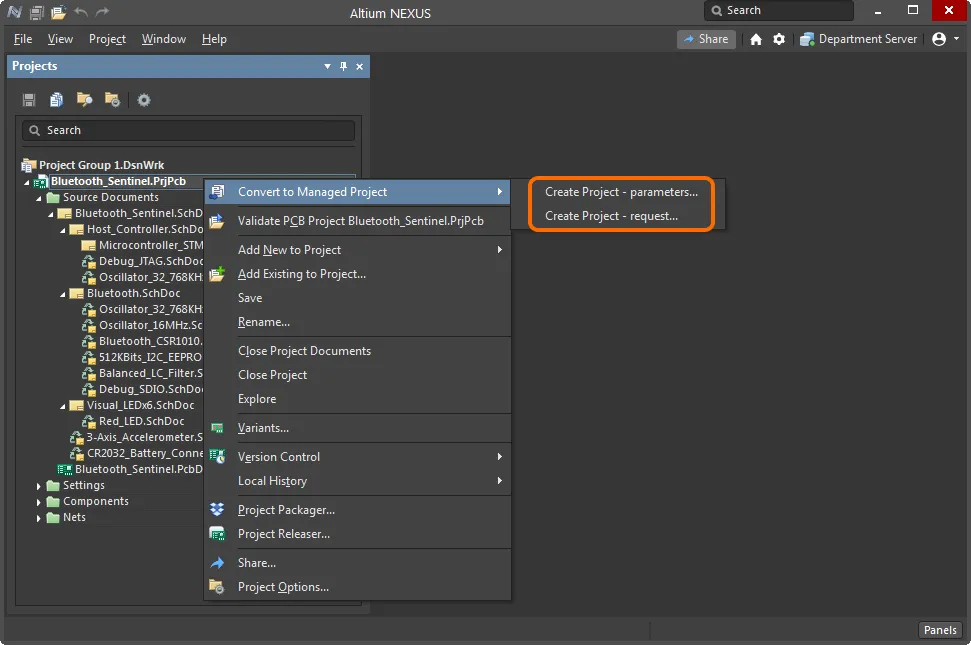This screenshot has width=971, height=645.
Task: Go to the Home page icon
Action: coord(755,39)
